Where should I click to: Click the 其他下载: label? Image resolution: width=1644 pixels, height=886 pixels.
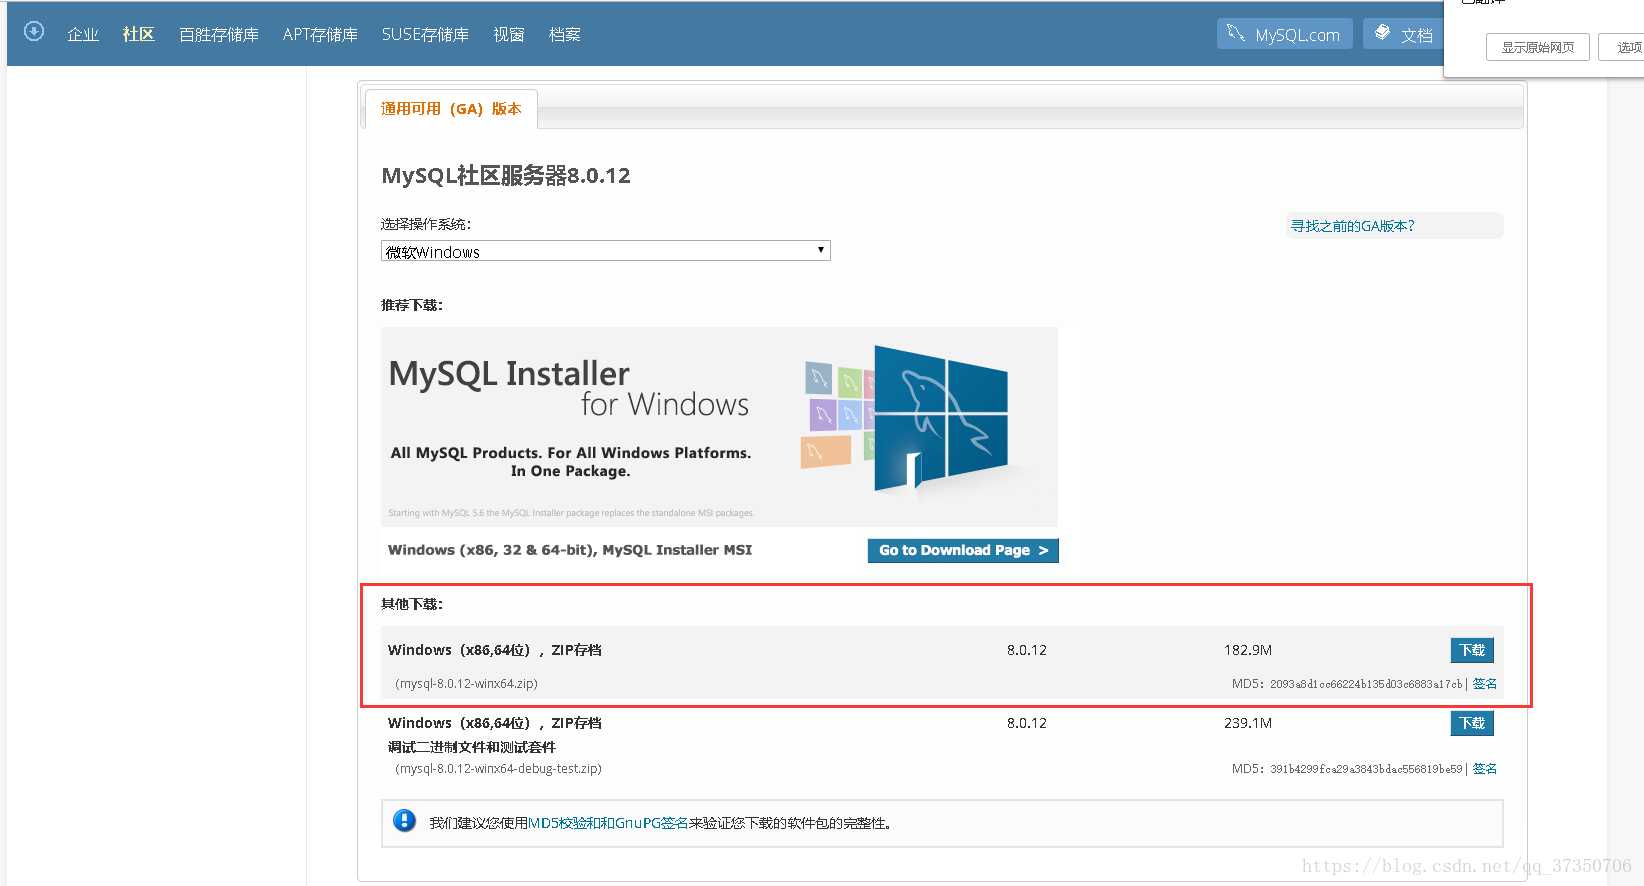[x=412, y=604]
